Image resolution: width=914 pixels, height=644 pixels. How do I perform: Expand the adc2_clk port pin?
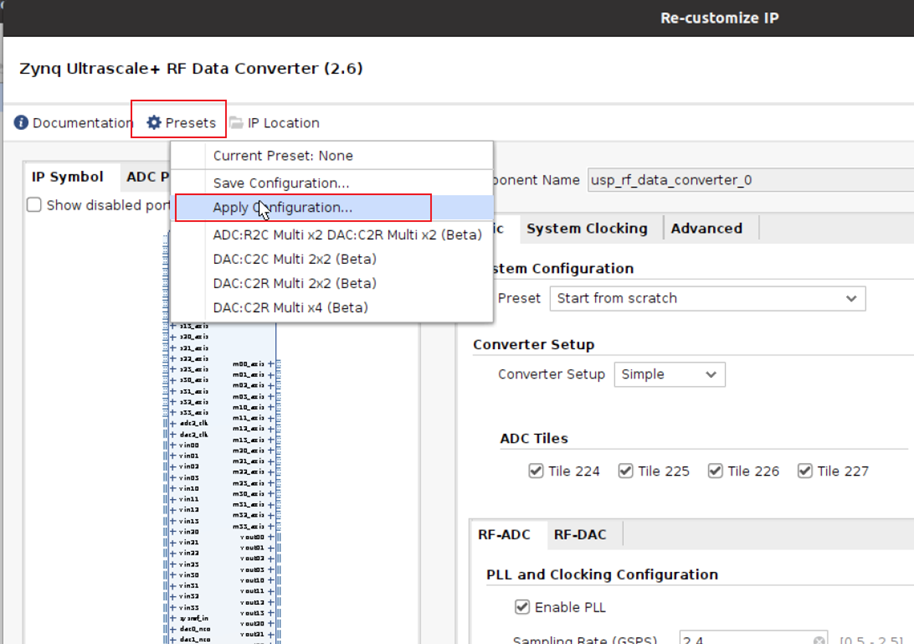point(173,423)
